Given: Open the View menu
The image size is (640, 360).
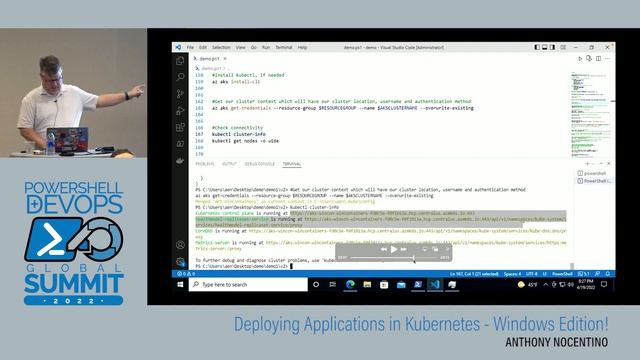Looking at the screenshot, I should click(x=240, y=47).
